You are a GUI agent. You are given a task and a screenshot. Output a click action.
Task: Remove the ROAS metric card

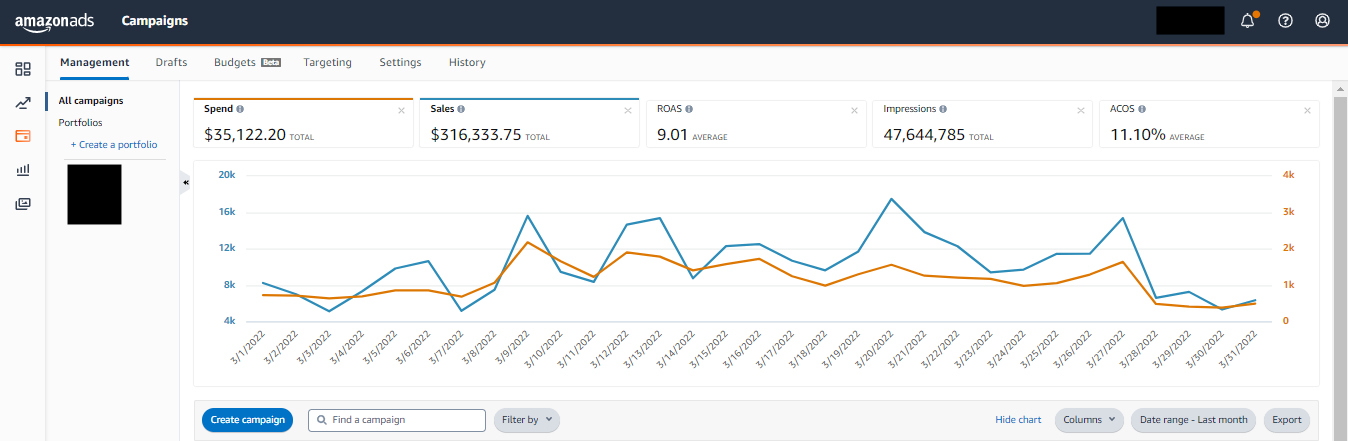[854, 111]
